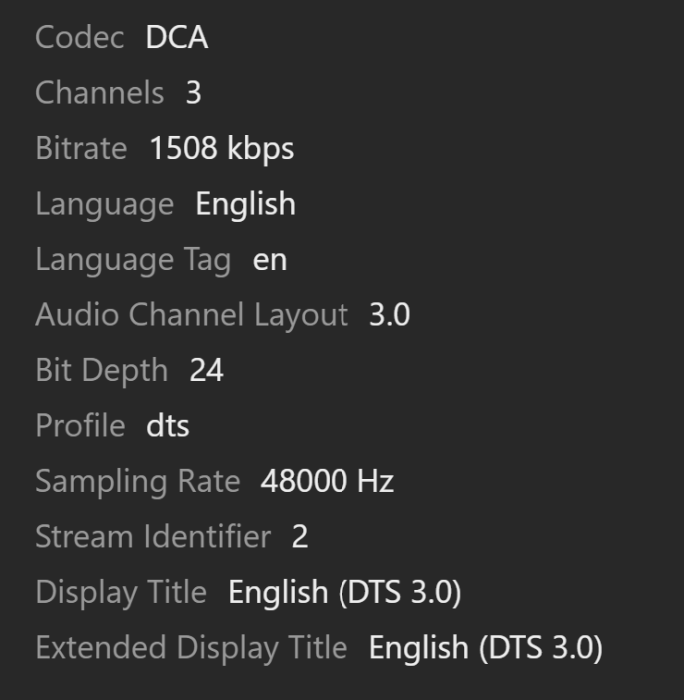The height and width of the screenshot is (700, 684).
Task: Click the Profile label
Action: [80, 426]
